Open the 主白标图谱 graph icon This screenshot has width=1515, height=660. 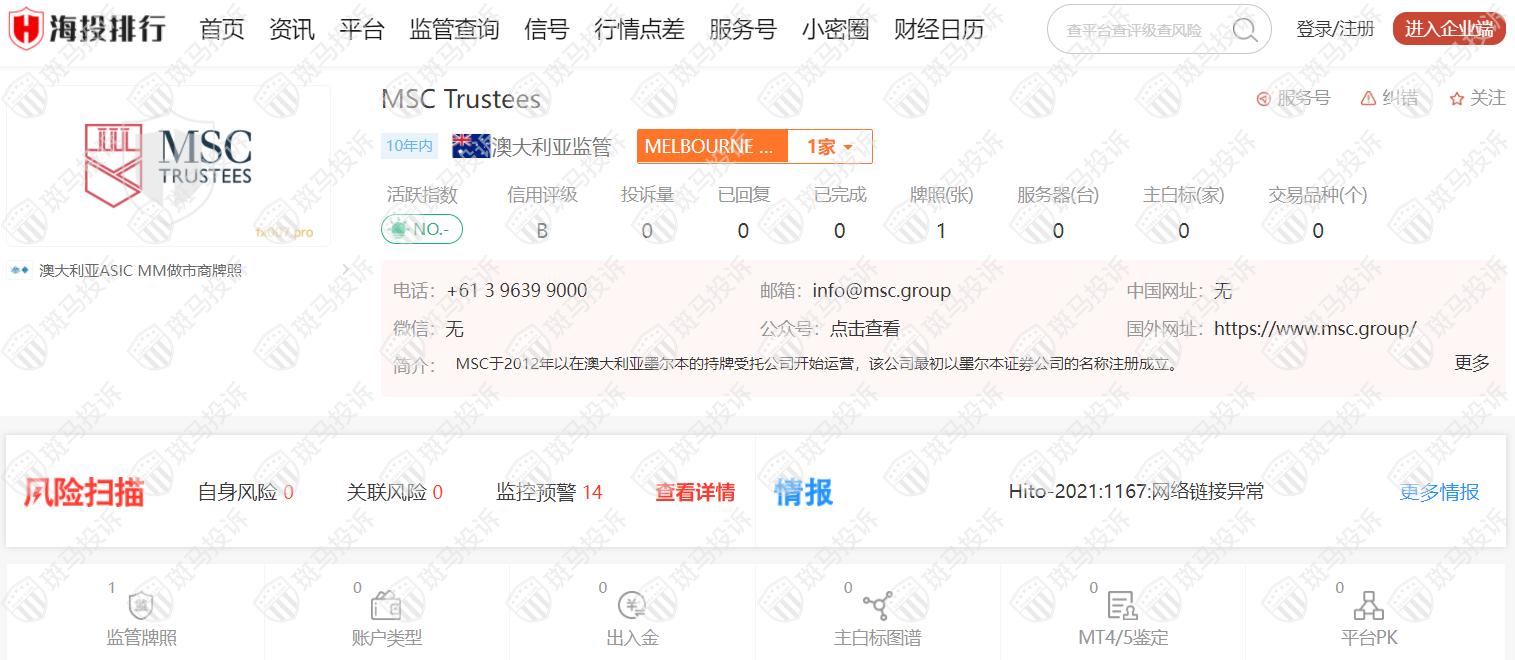click(877, 606)
